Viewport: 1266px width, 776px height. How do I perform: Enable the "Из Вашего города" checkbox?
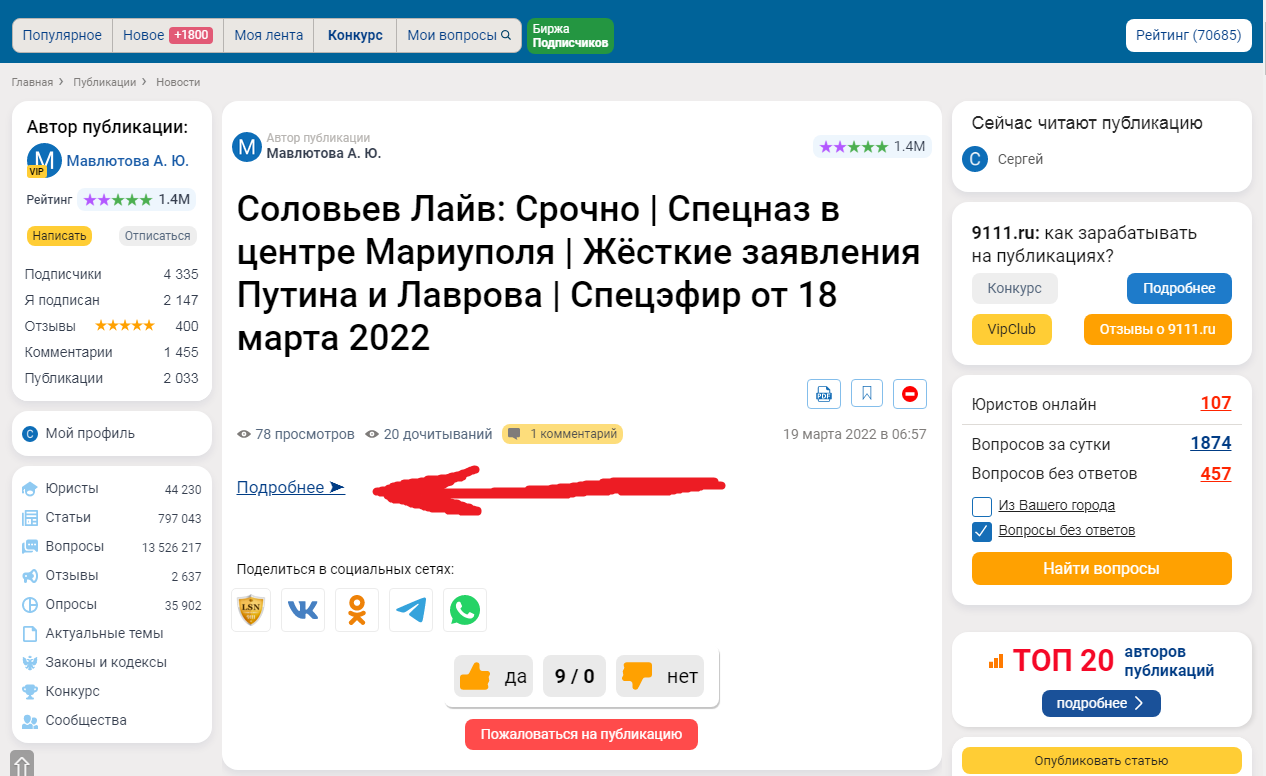tap(982, 506)
